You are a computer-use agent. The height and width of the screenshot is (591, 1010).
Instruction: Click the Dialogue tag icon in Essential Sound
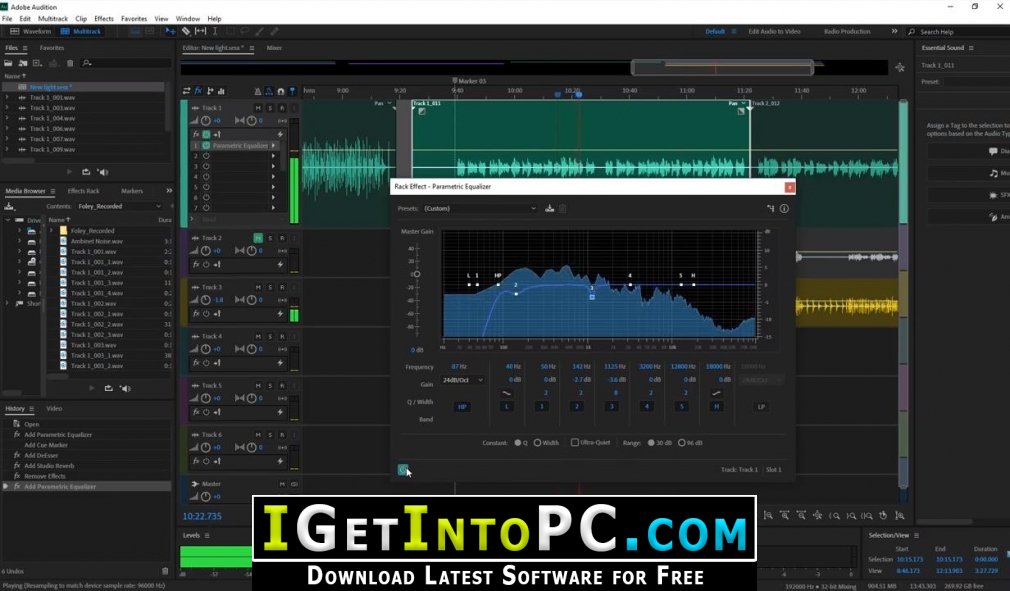(993, 151)
